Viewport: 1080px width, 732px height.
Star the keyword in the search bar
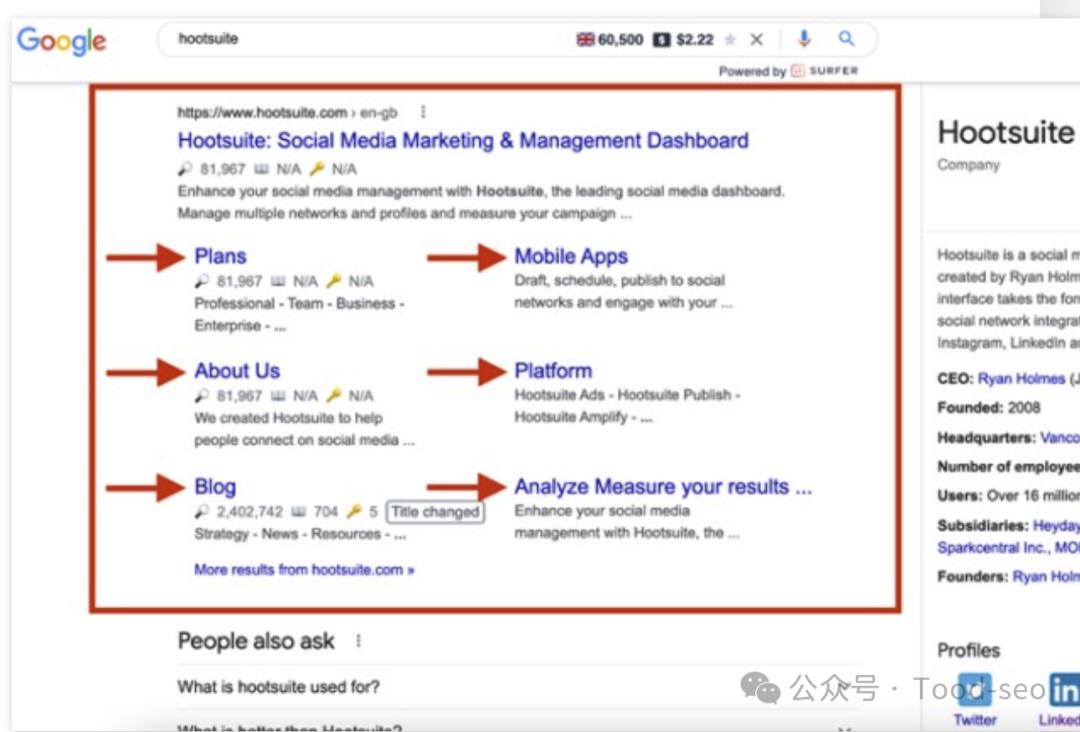point(730,39)
